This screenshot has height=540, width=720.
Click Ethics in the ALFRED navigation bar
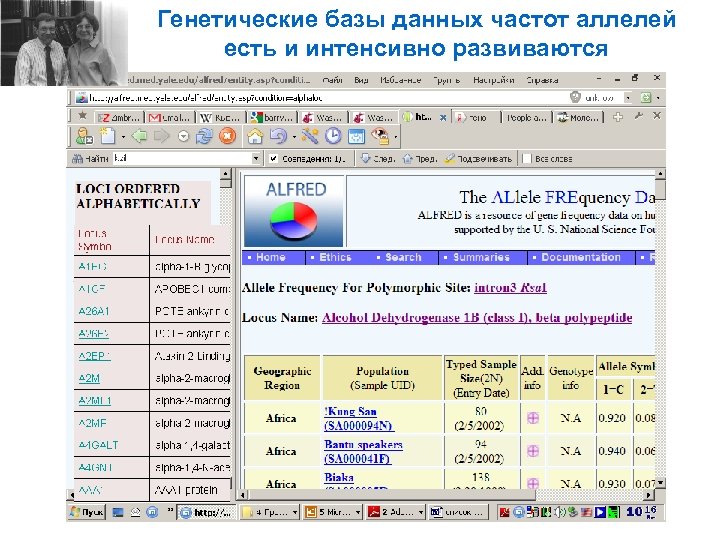pos(335,258)
